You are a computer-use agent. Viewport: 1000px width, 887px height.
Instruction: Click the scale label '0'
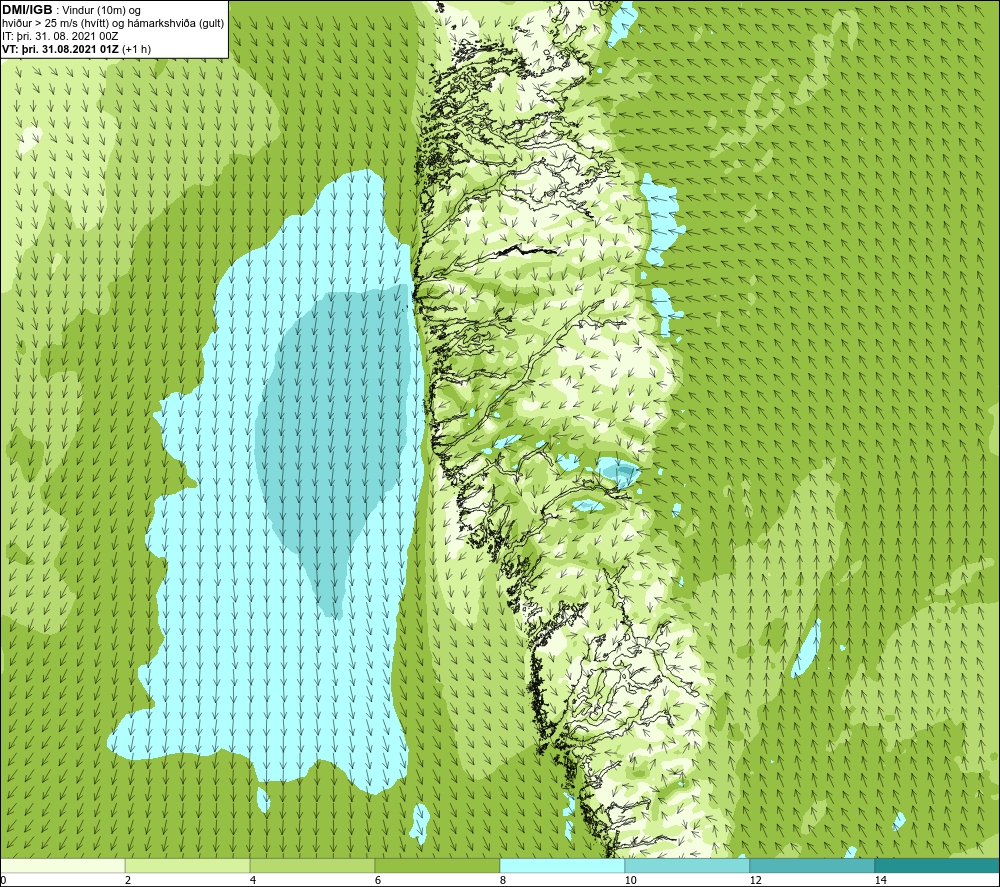click(3, 881)
